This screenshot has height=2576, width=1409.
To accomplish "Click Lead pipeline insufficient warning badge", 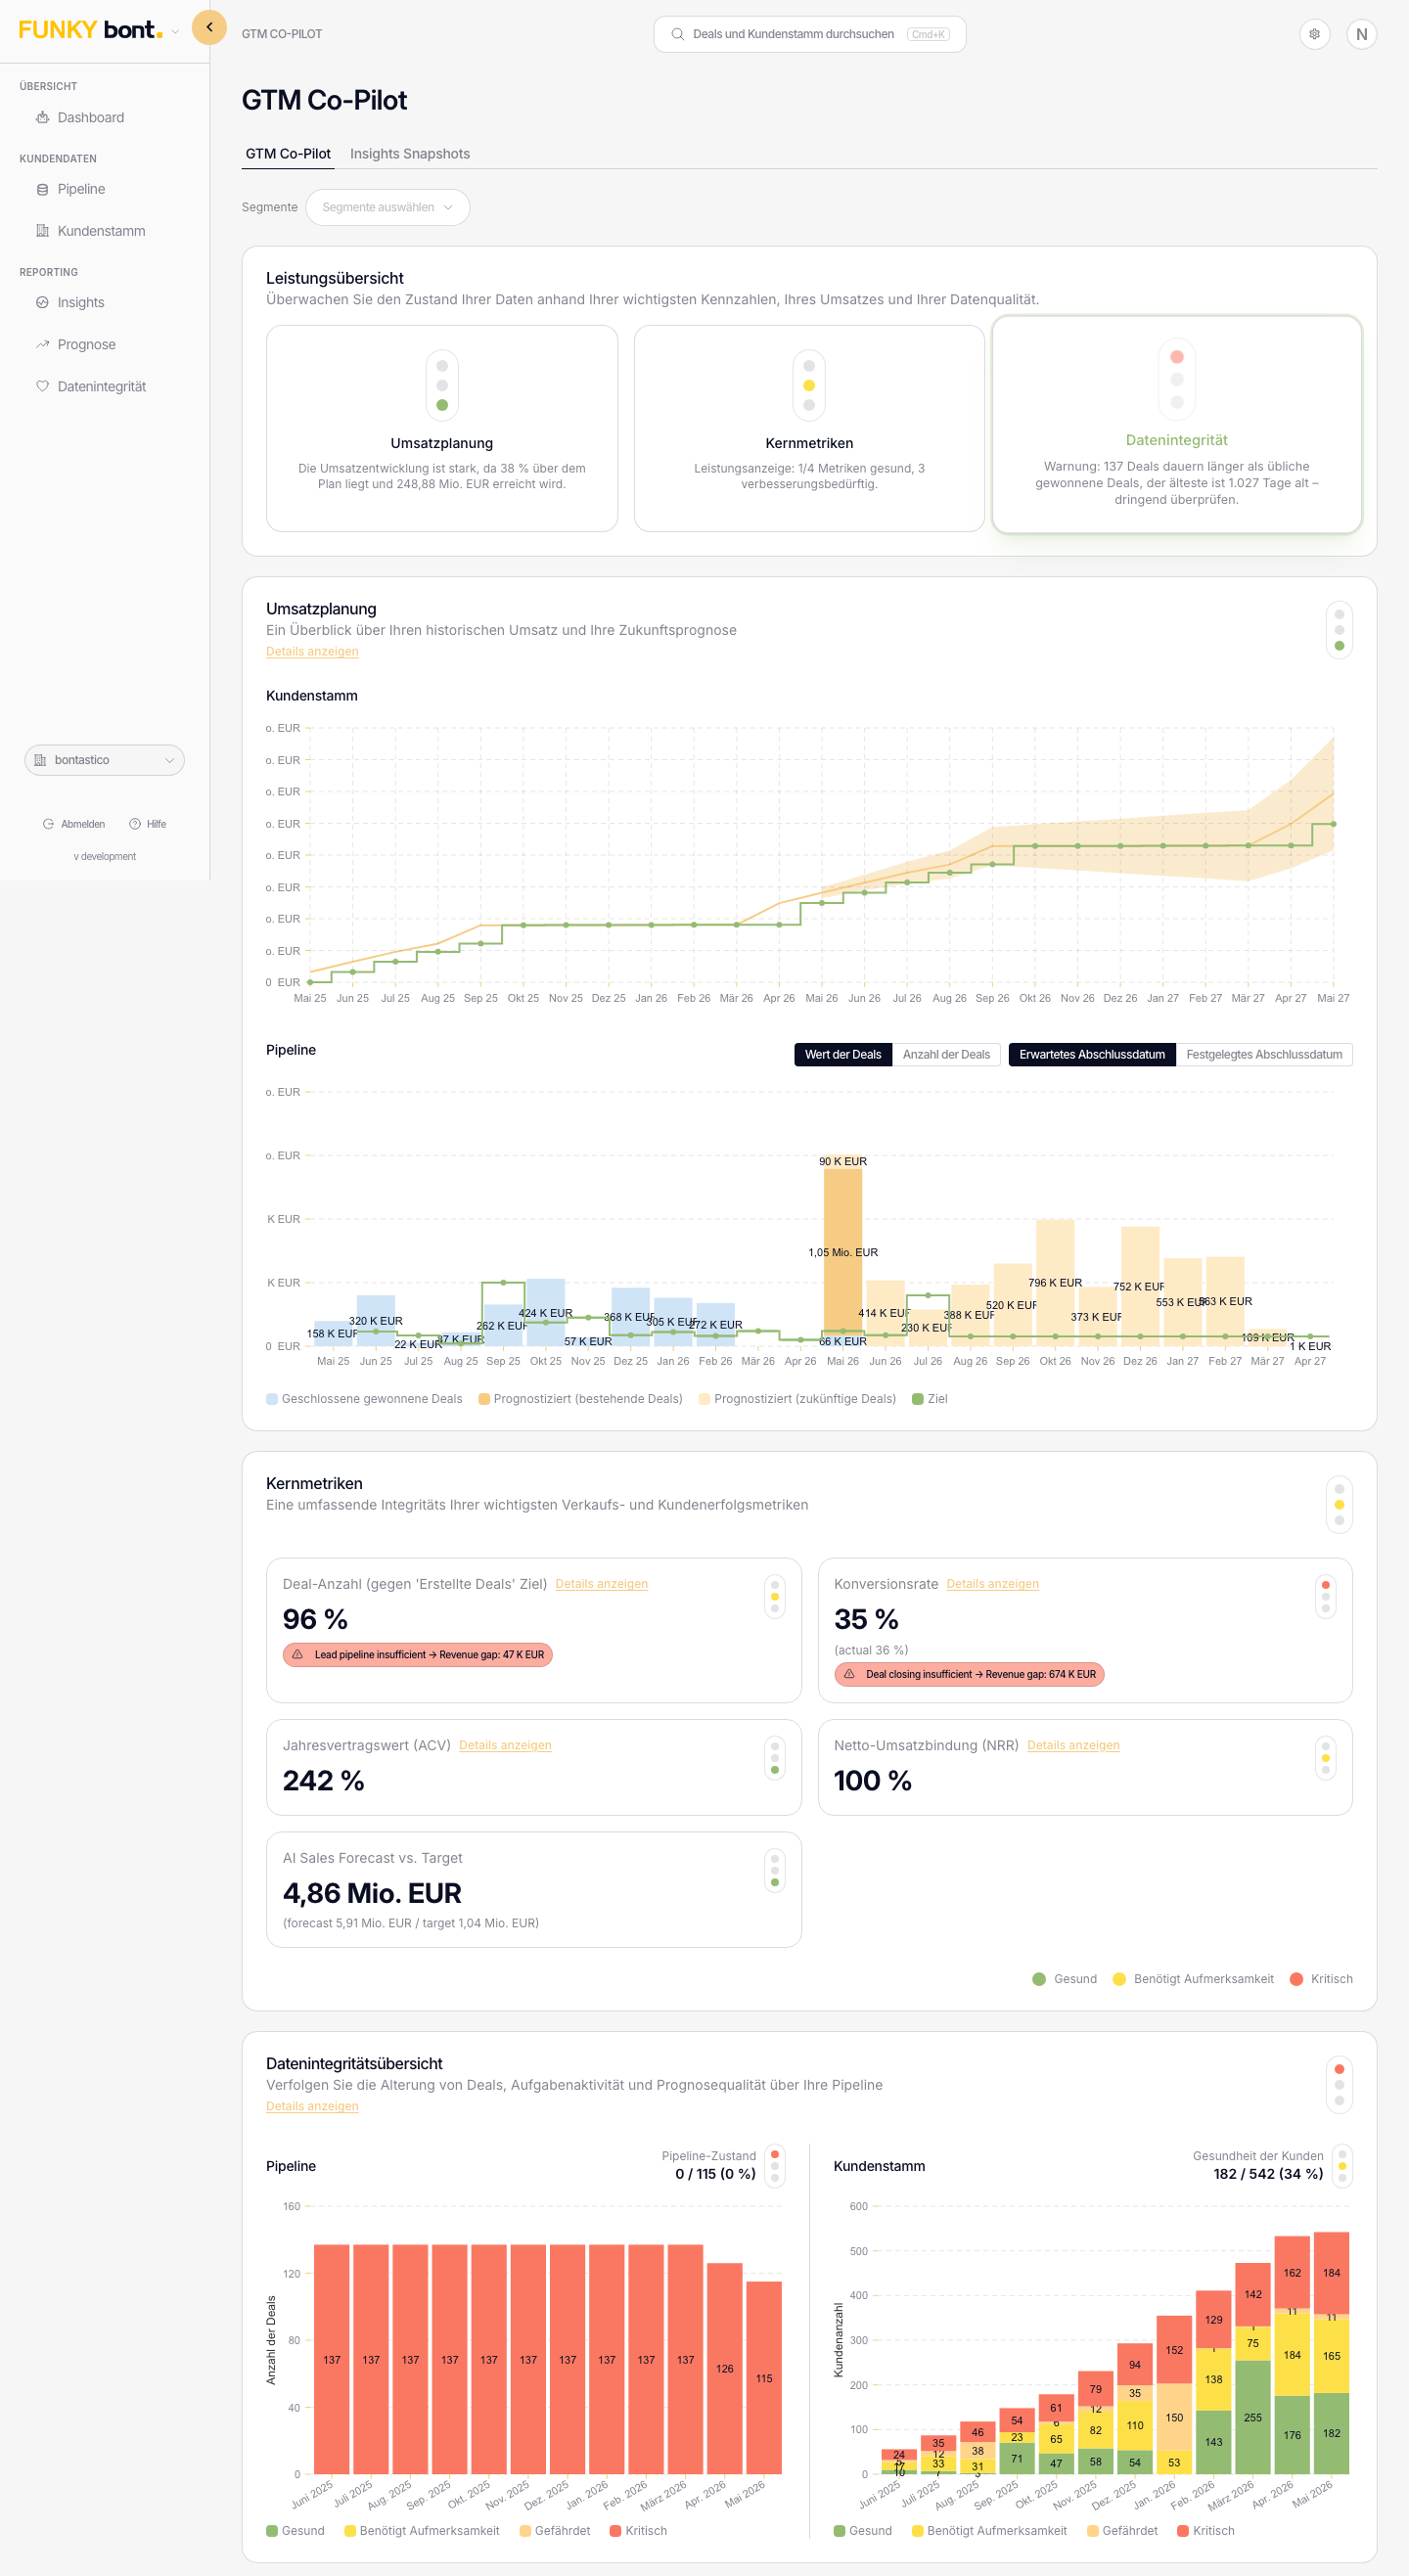I will [418, 1655].
